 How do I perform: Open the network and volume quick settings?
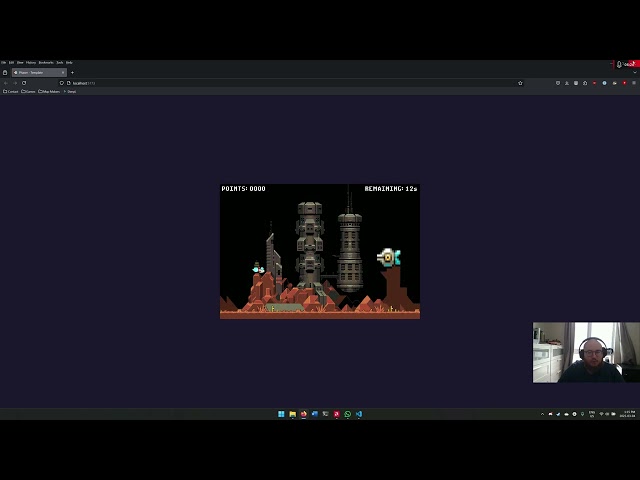pos(607,414)
